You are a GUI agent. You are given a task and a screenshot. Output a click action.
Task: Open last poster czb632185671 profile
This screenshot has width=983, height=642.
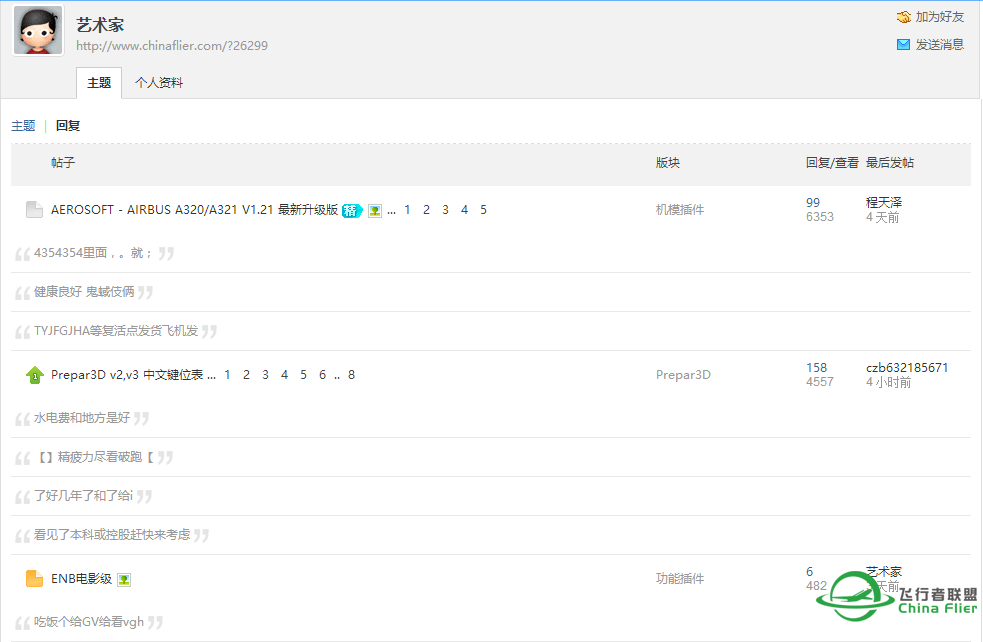907,367
